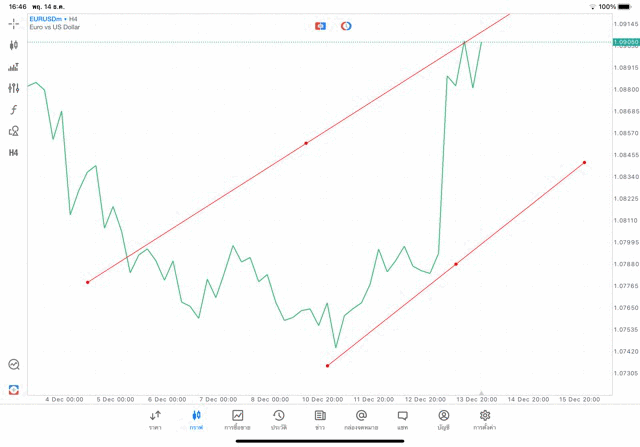Screen dimensions: 640x447
Task: Select the upper red trendline midpoint handle
Action: [306, 143]
